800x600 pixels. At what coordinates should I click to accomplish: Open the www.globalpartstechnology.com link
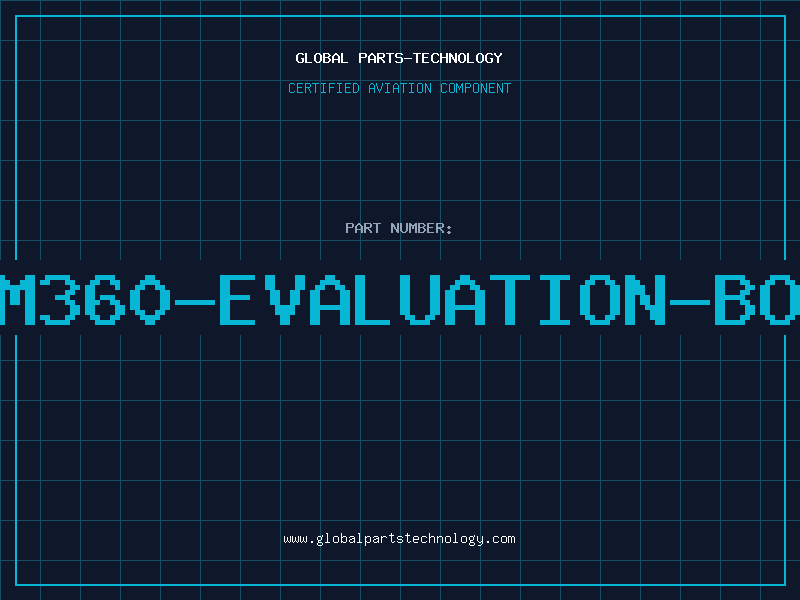(399, 539)
